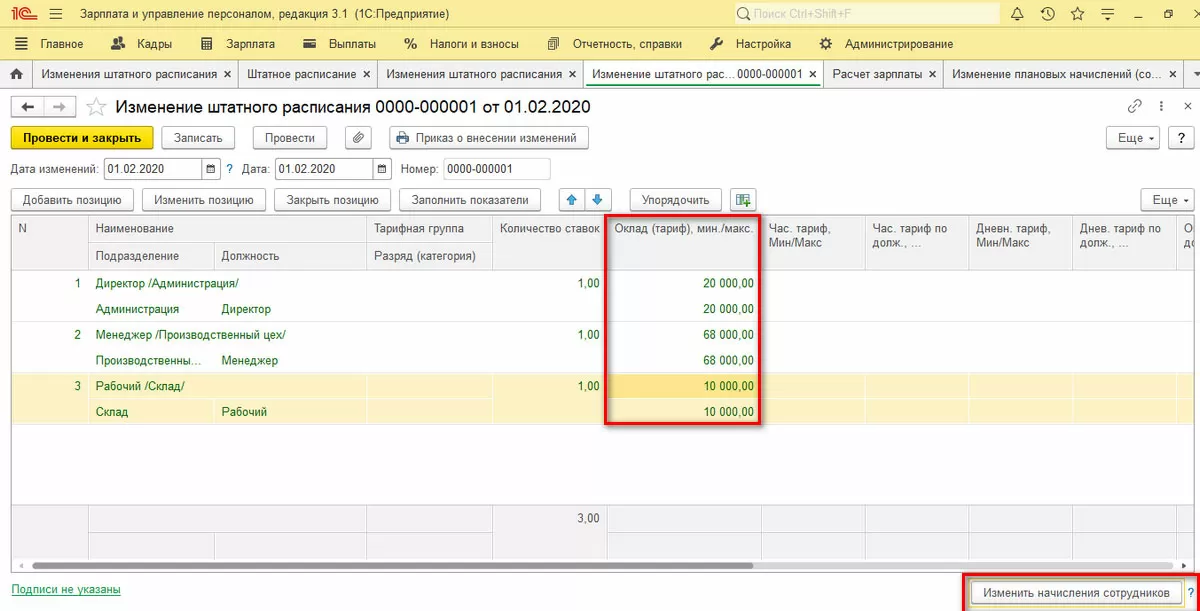
Task: Click the notifications bell icon
Action: [1017, 15]
